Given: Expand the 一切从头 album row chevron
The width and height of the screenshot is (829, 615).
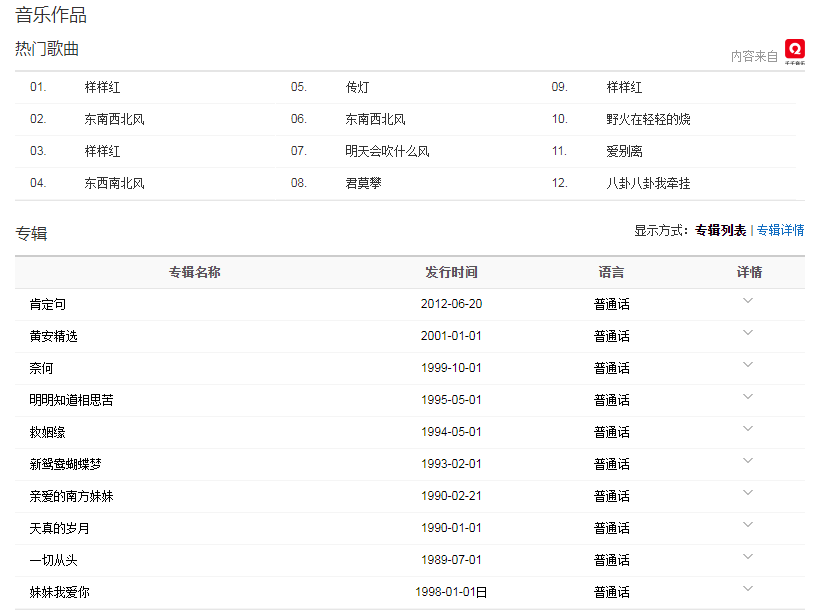Looking at the screenshot, I should [748, 557].
